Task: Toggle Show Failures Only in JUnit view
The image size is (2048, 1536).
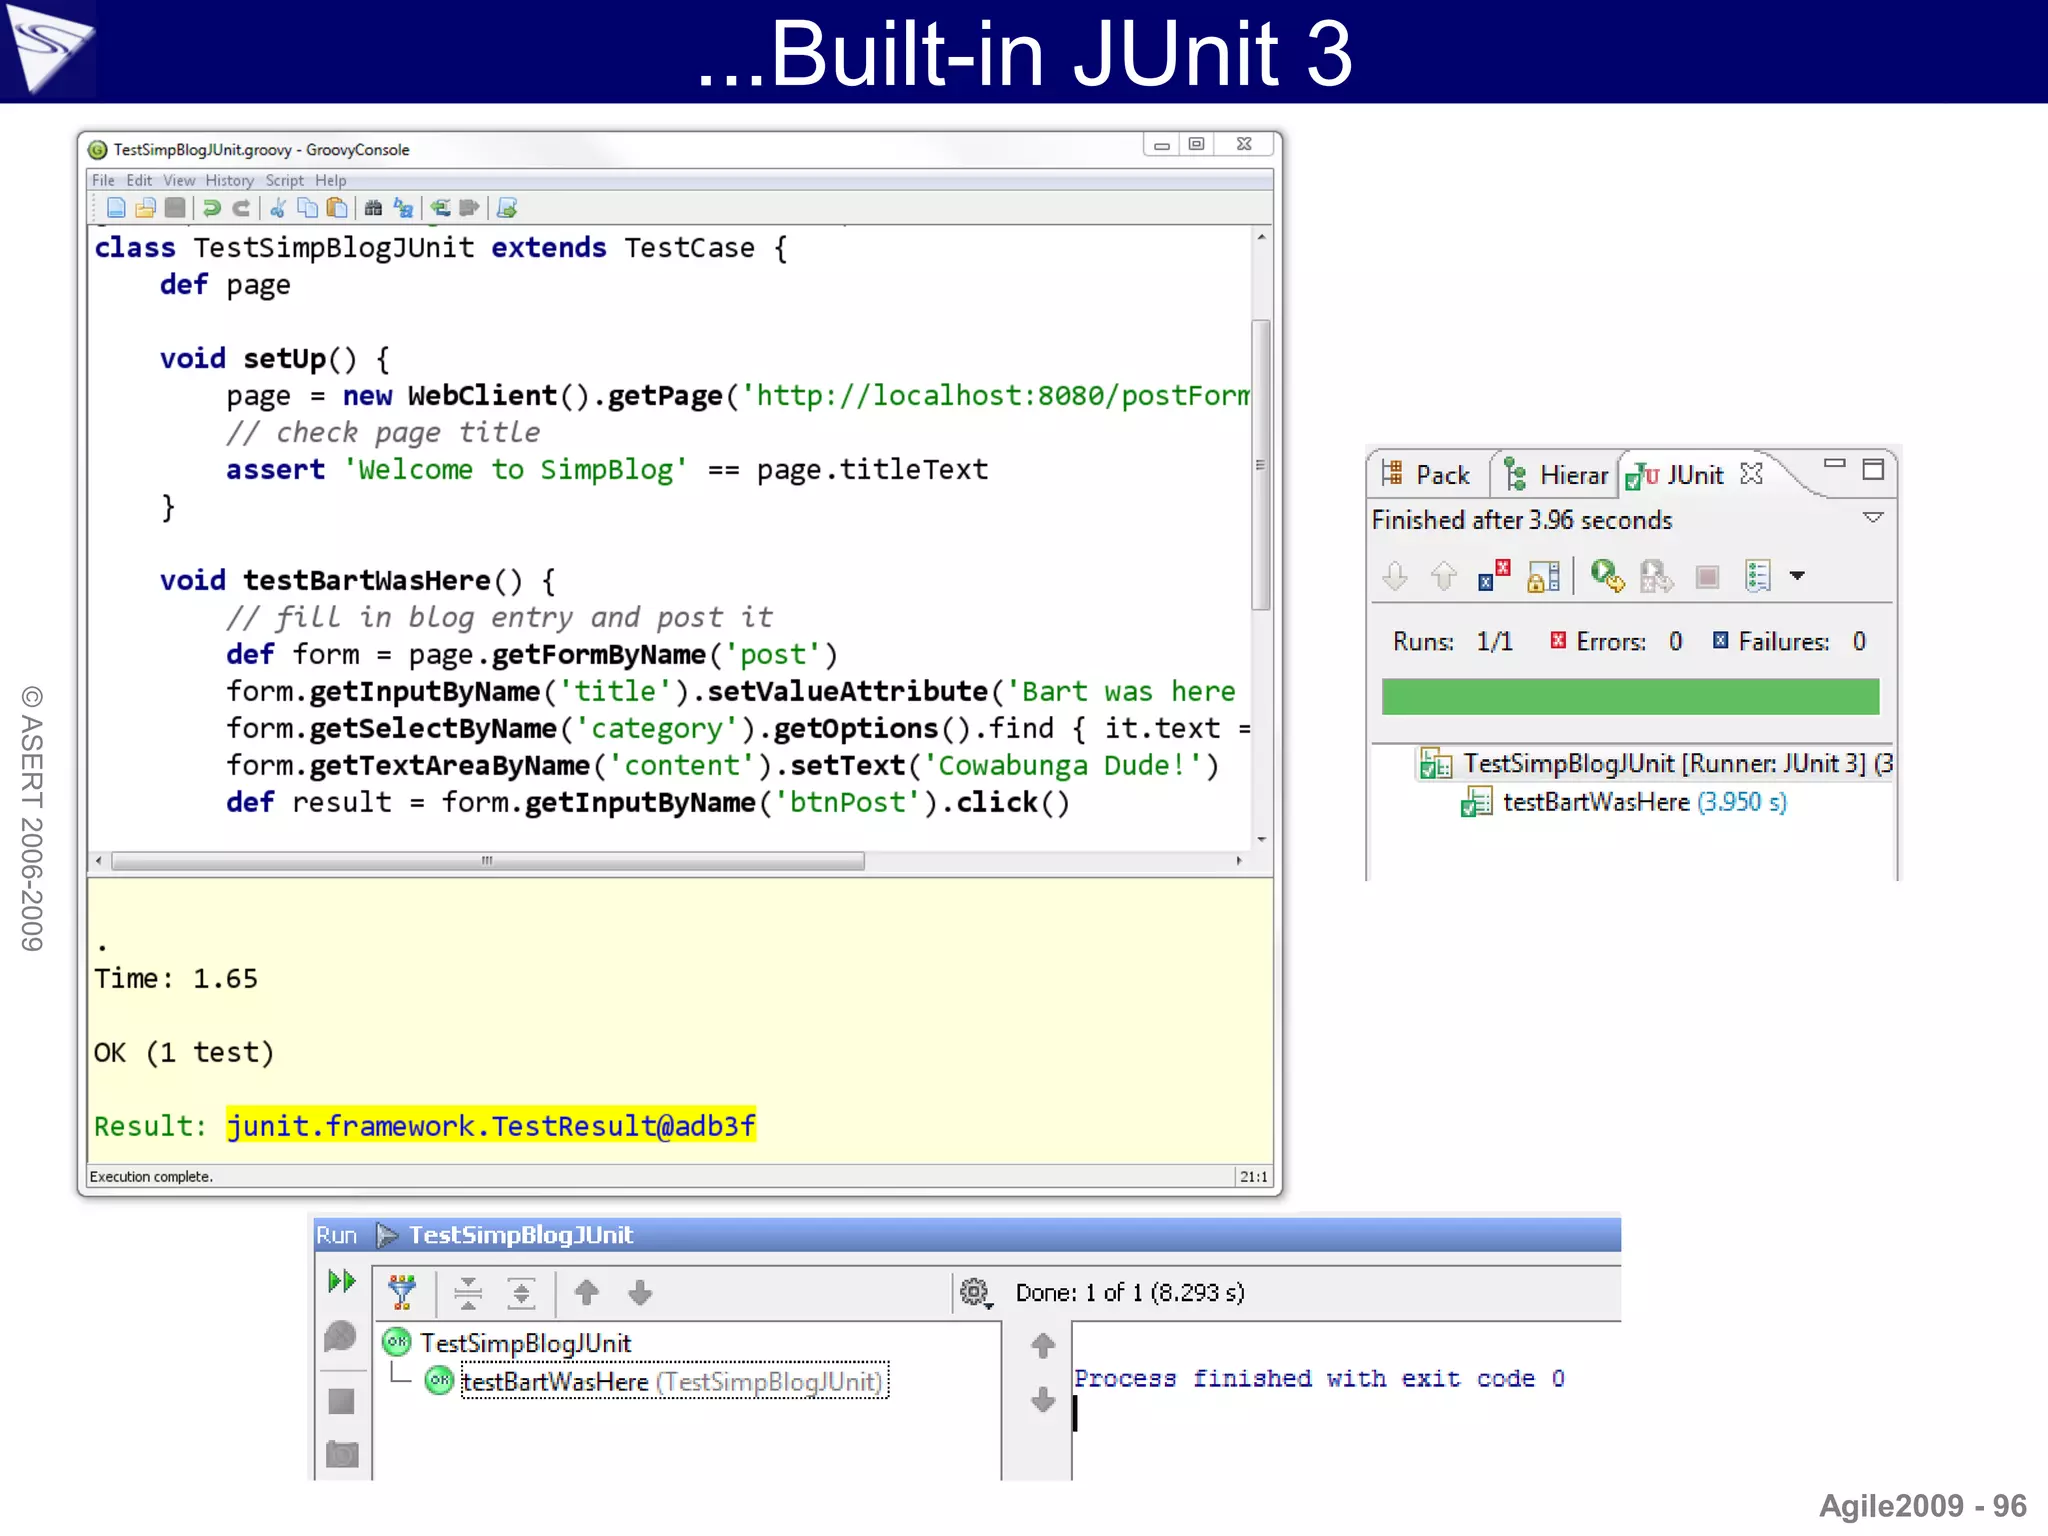Action: click(x=1494, y=576)
